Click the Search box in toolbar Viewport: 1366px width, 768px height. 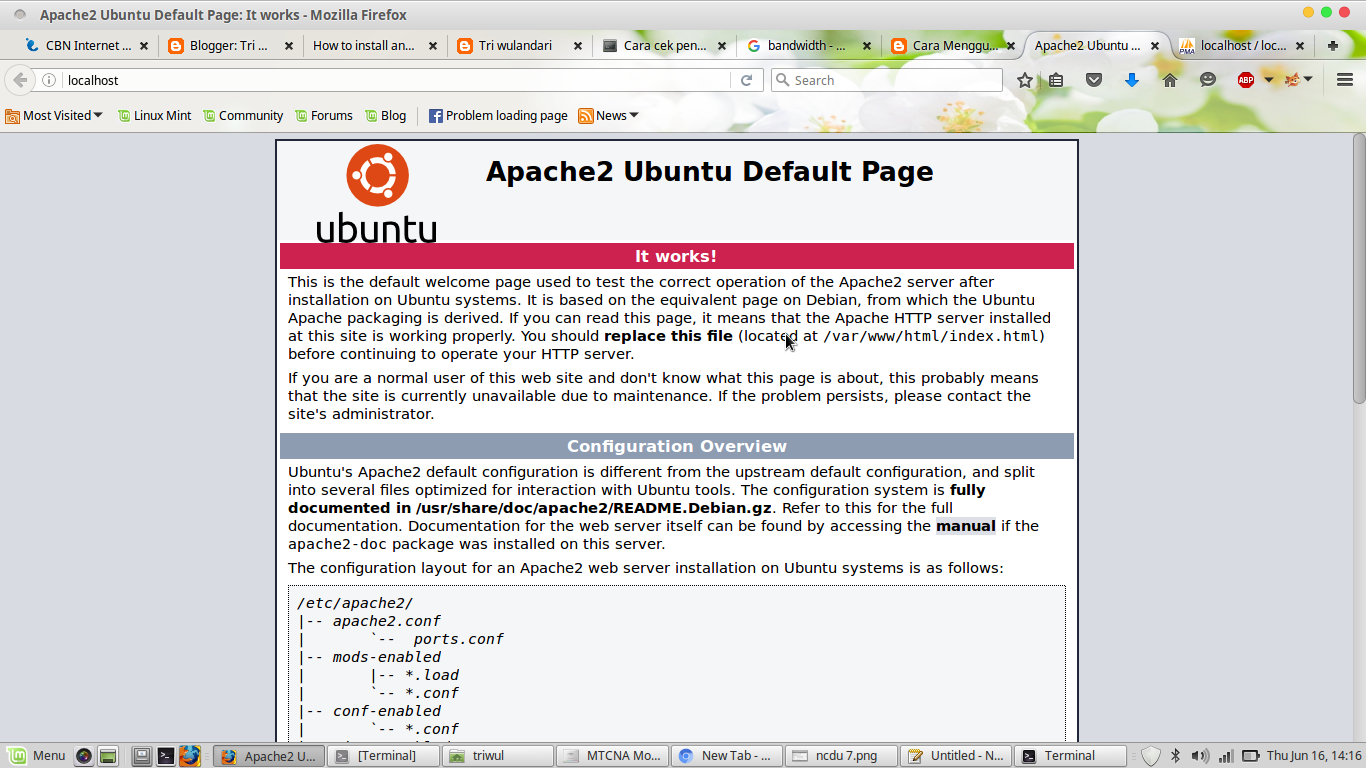click(886, 80)
